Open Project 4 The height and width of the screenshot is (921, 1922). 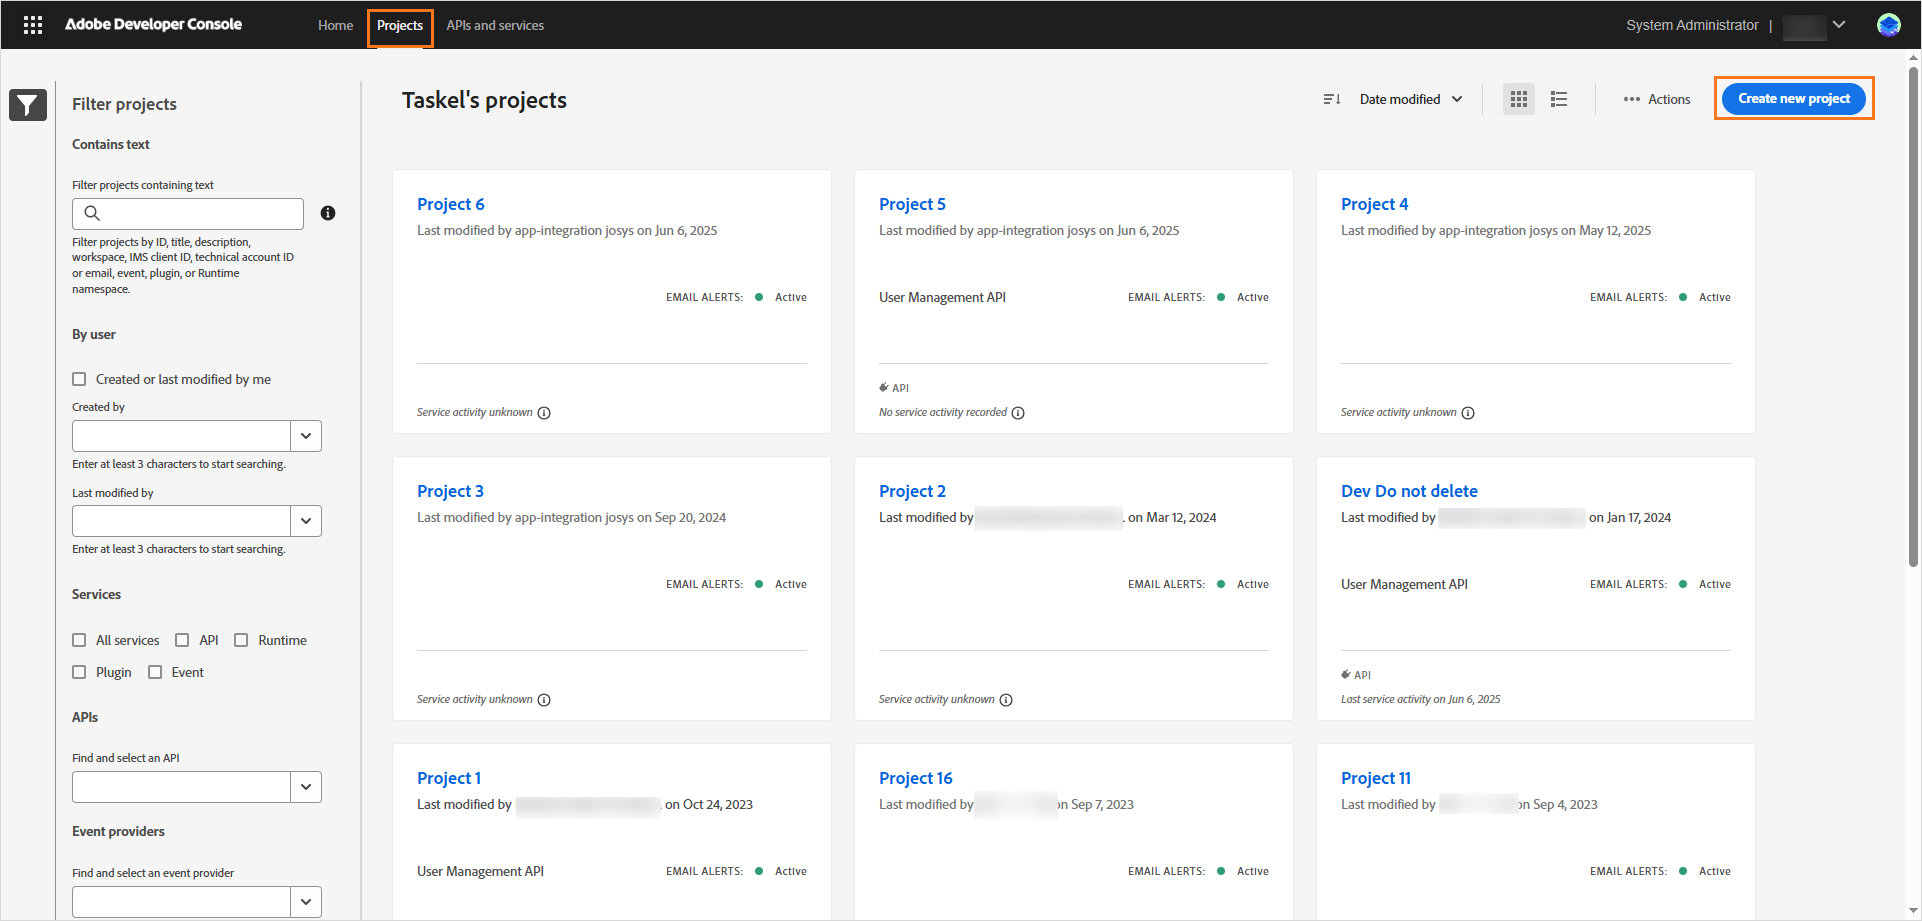(x=1374, y=204)
